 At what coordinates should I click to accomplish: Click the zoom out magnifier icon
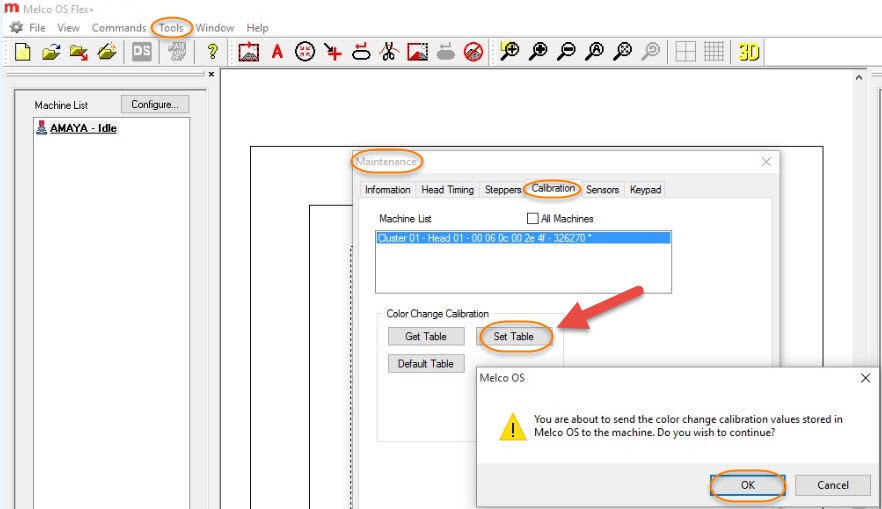click(x=566, y=53)
